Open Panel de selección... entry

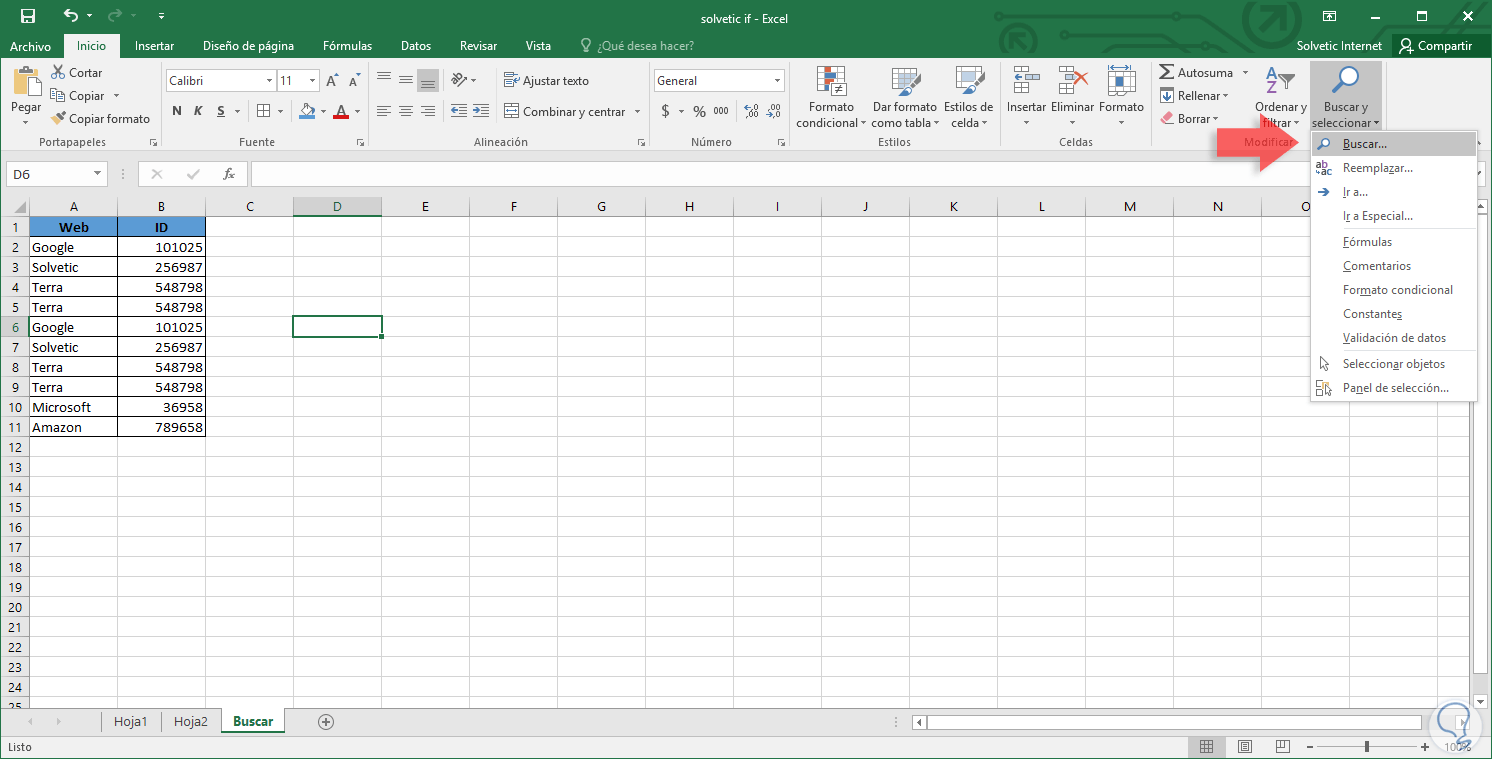click(1393, 388)
